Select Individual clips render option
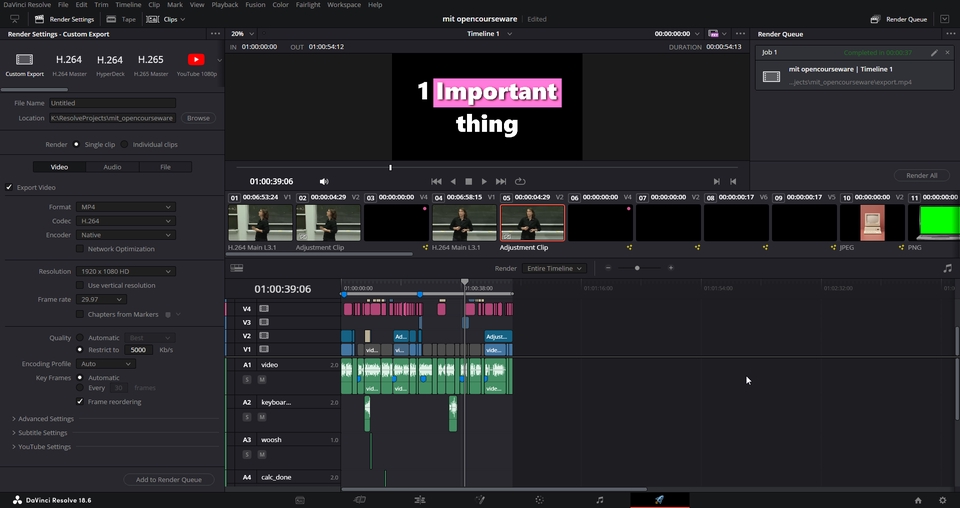 pyautogui.click(x=124, y=144)
